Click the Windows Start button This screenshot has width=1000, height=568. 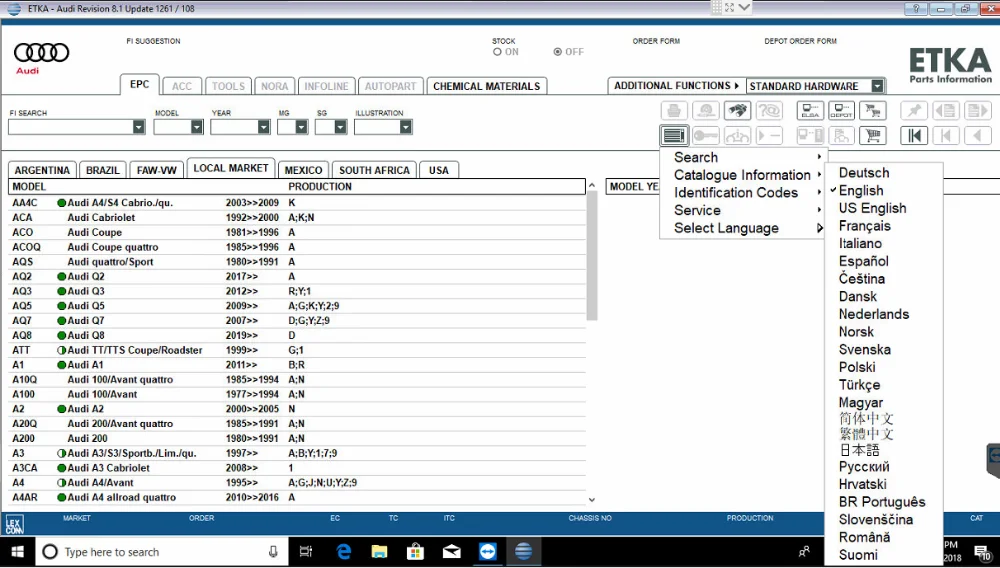(17, 551)
